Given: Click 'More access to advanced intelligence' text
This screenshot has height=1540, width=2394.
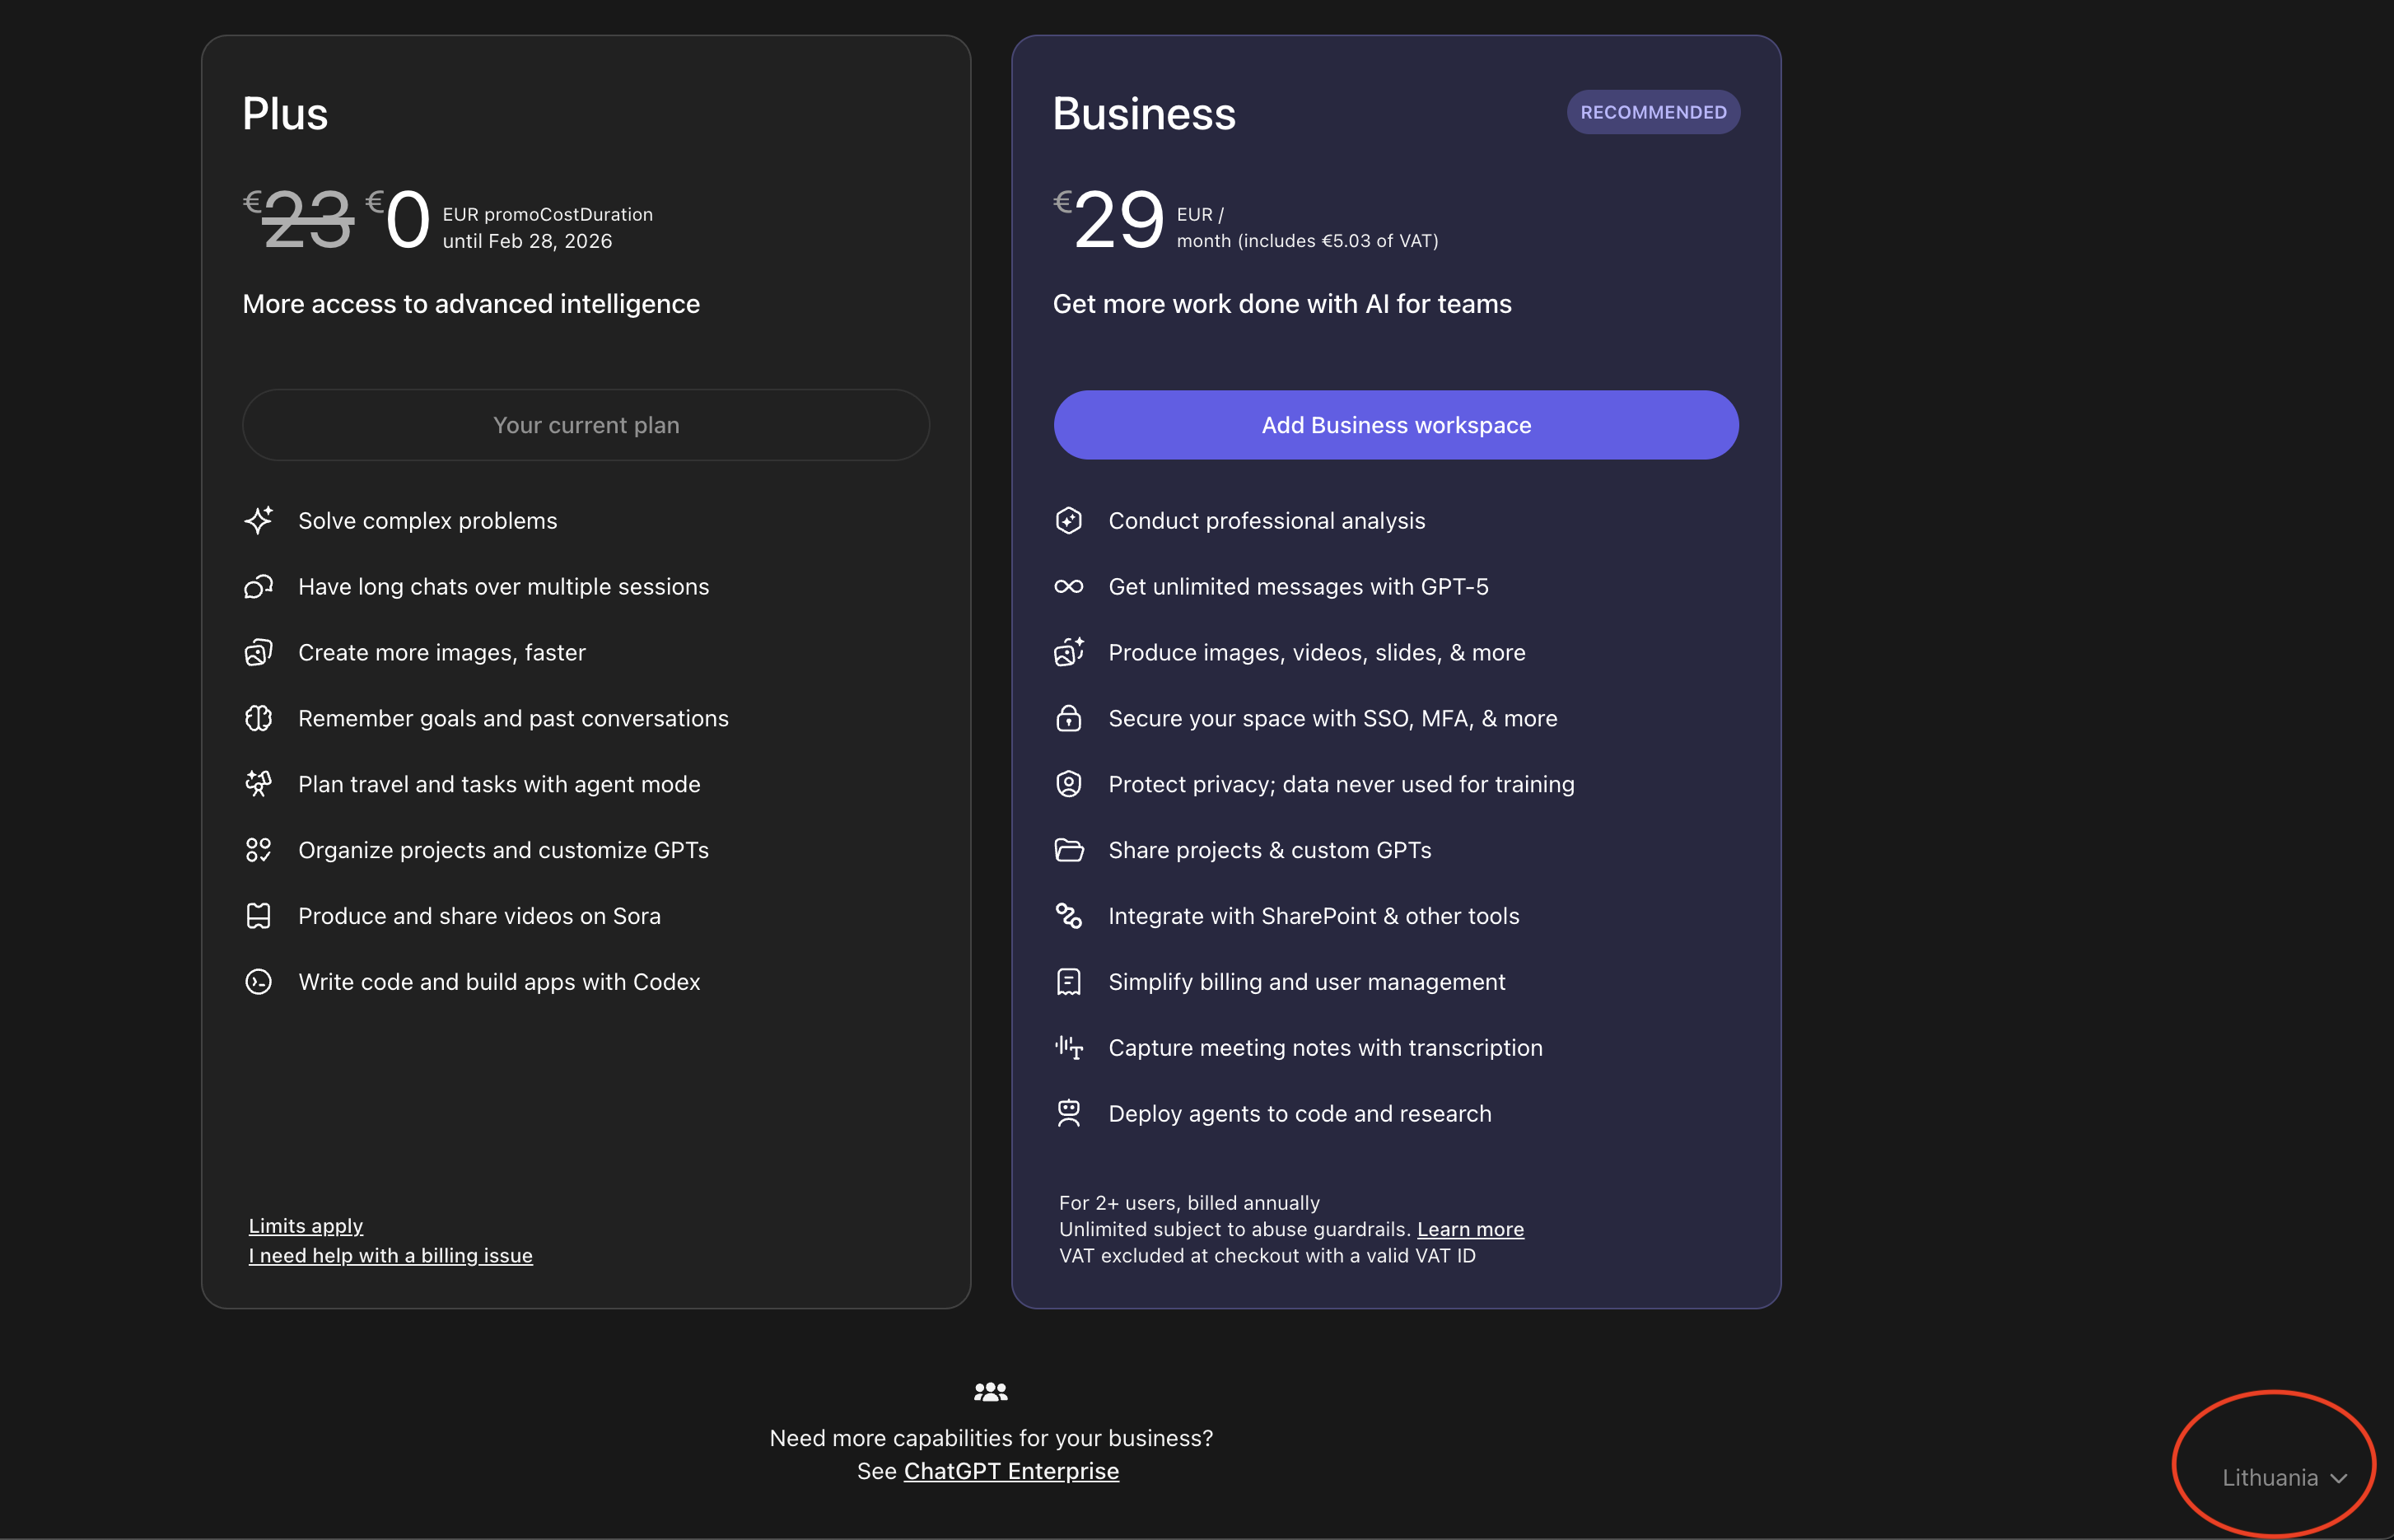Looking at the screenshot, I should coord(471,304).
